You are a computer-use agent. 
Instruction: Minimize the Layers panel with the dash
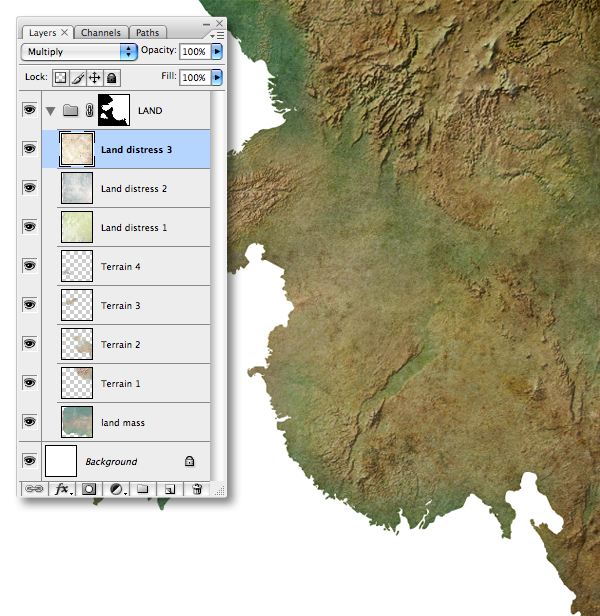(206, 24)
